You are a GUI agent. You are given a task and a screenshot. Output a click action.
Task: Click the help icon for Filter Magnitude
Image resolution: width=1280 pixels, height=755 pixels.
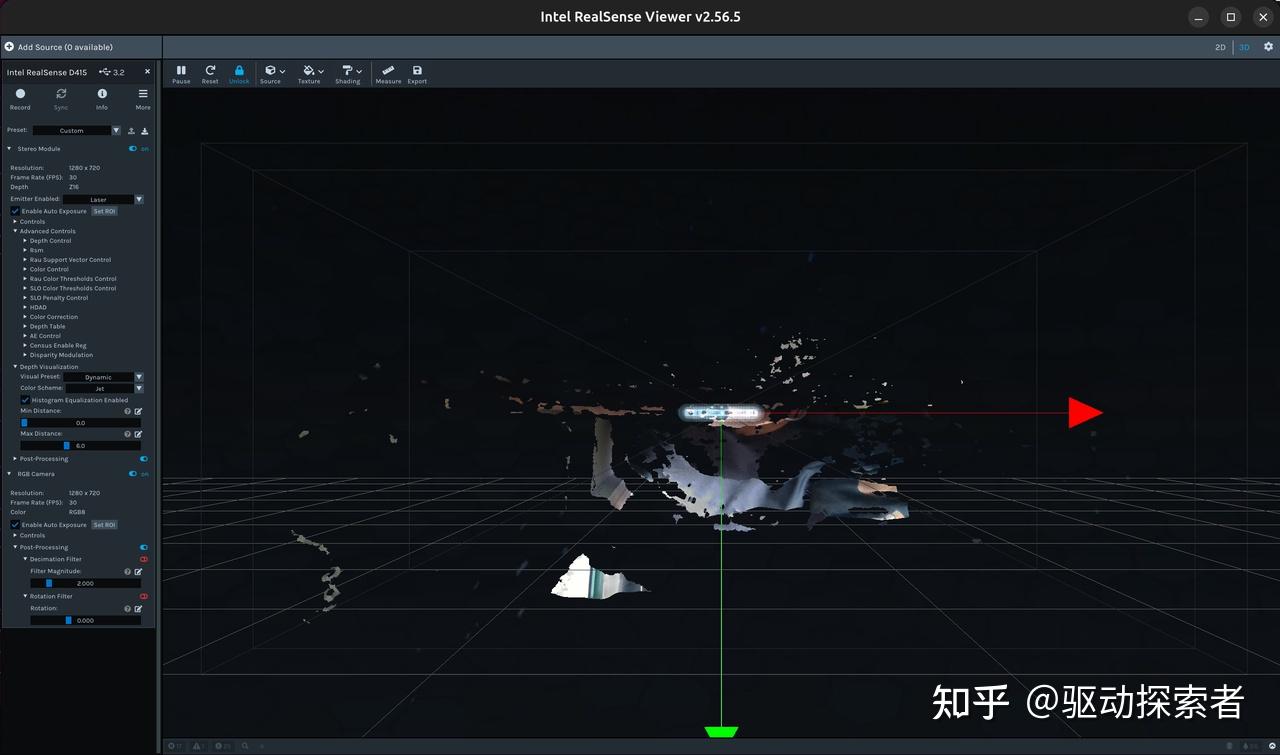tap(127, 571)
